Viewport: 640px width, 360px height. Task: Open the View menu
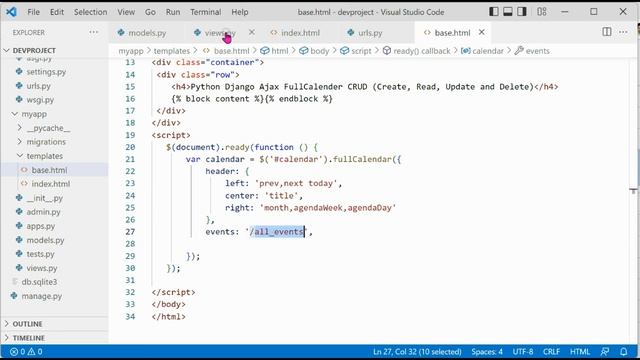(x=126, y=12)
